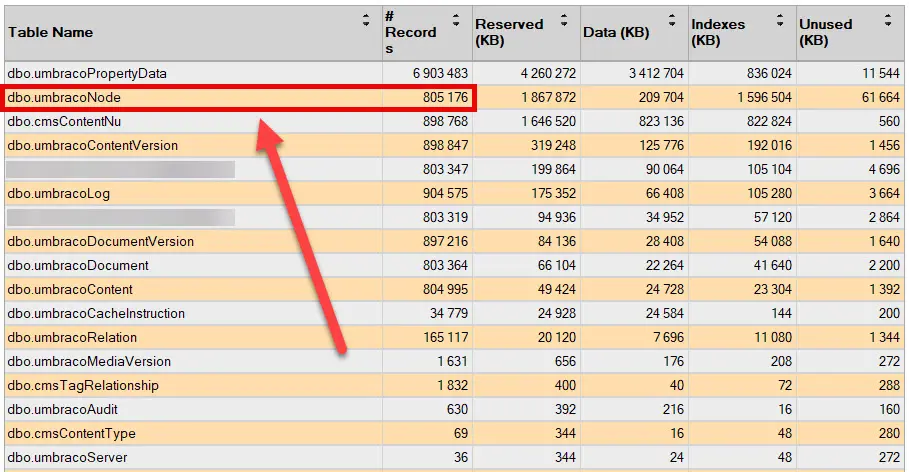Click indexes value 836 024
The height and width of the screenshot is (472, 909).
769,74
